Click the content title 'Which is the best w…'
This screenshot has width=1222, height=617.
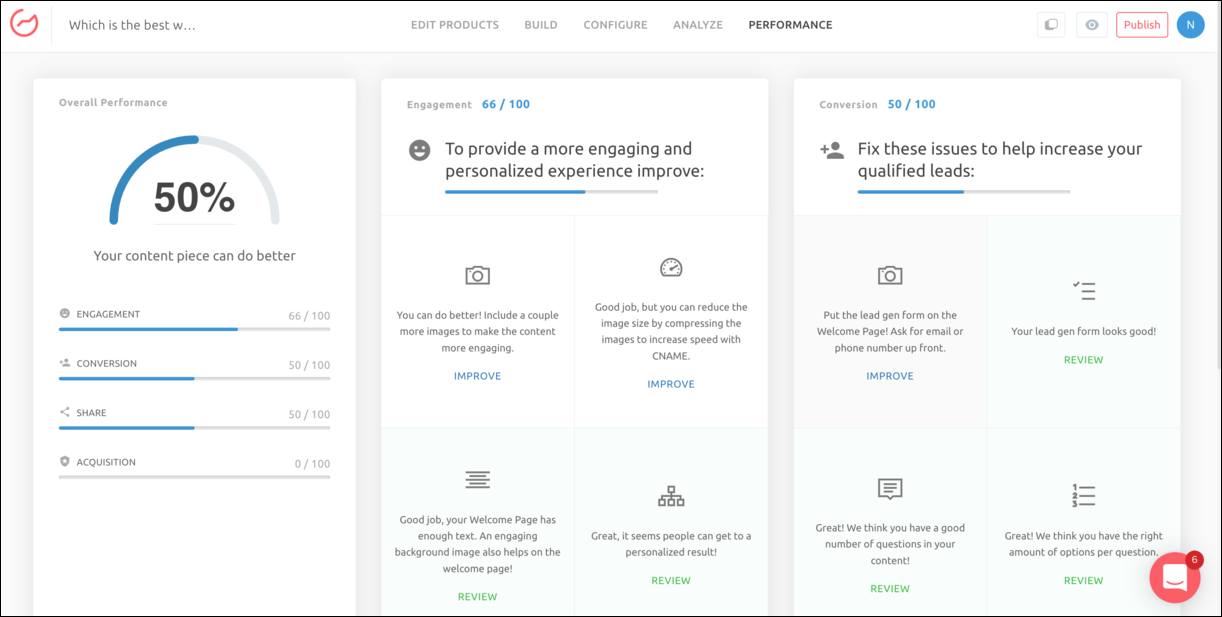coord(132,25)
